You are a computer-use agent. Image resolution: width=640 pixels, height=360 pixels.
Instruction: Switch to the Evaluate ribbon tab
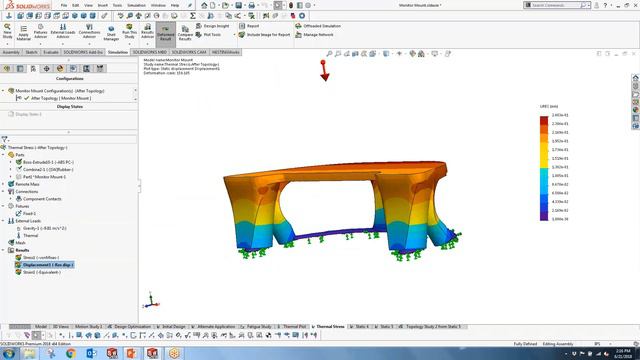tap(51, 52)
